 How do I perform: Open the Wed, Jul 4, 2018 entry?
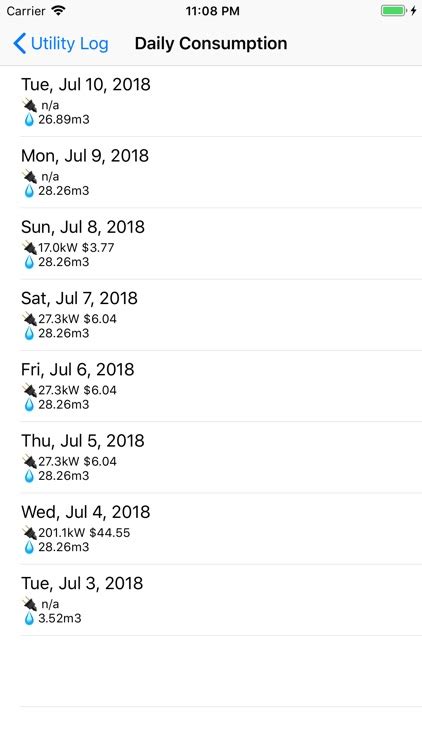211,529
